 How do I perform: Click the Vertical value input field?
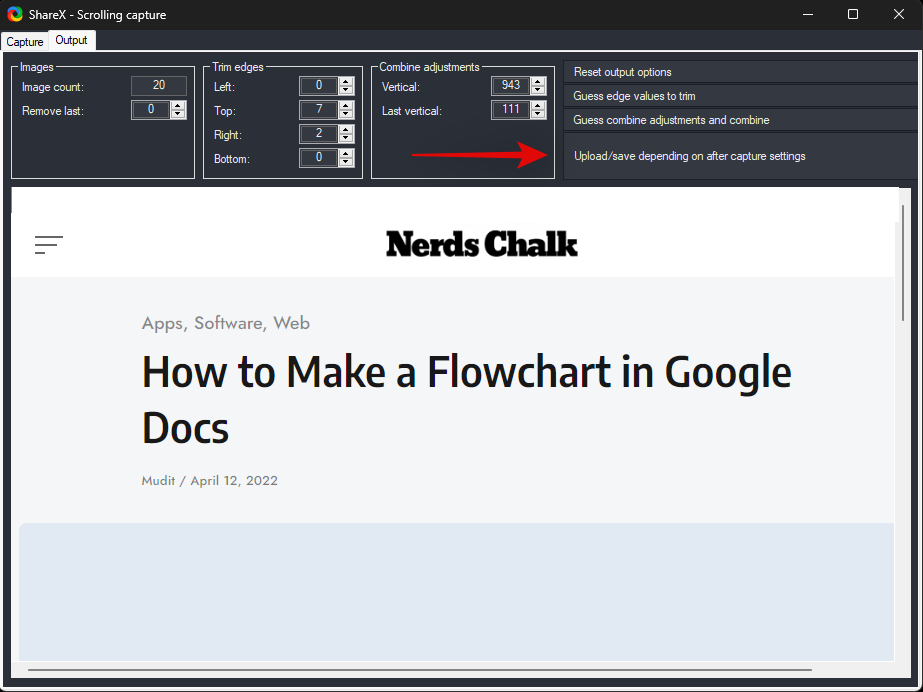[510, 86]
